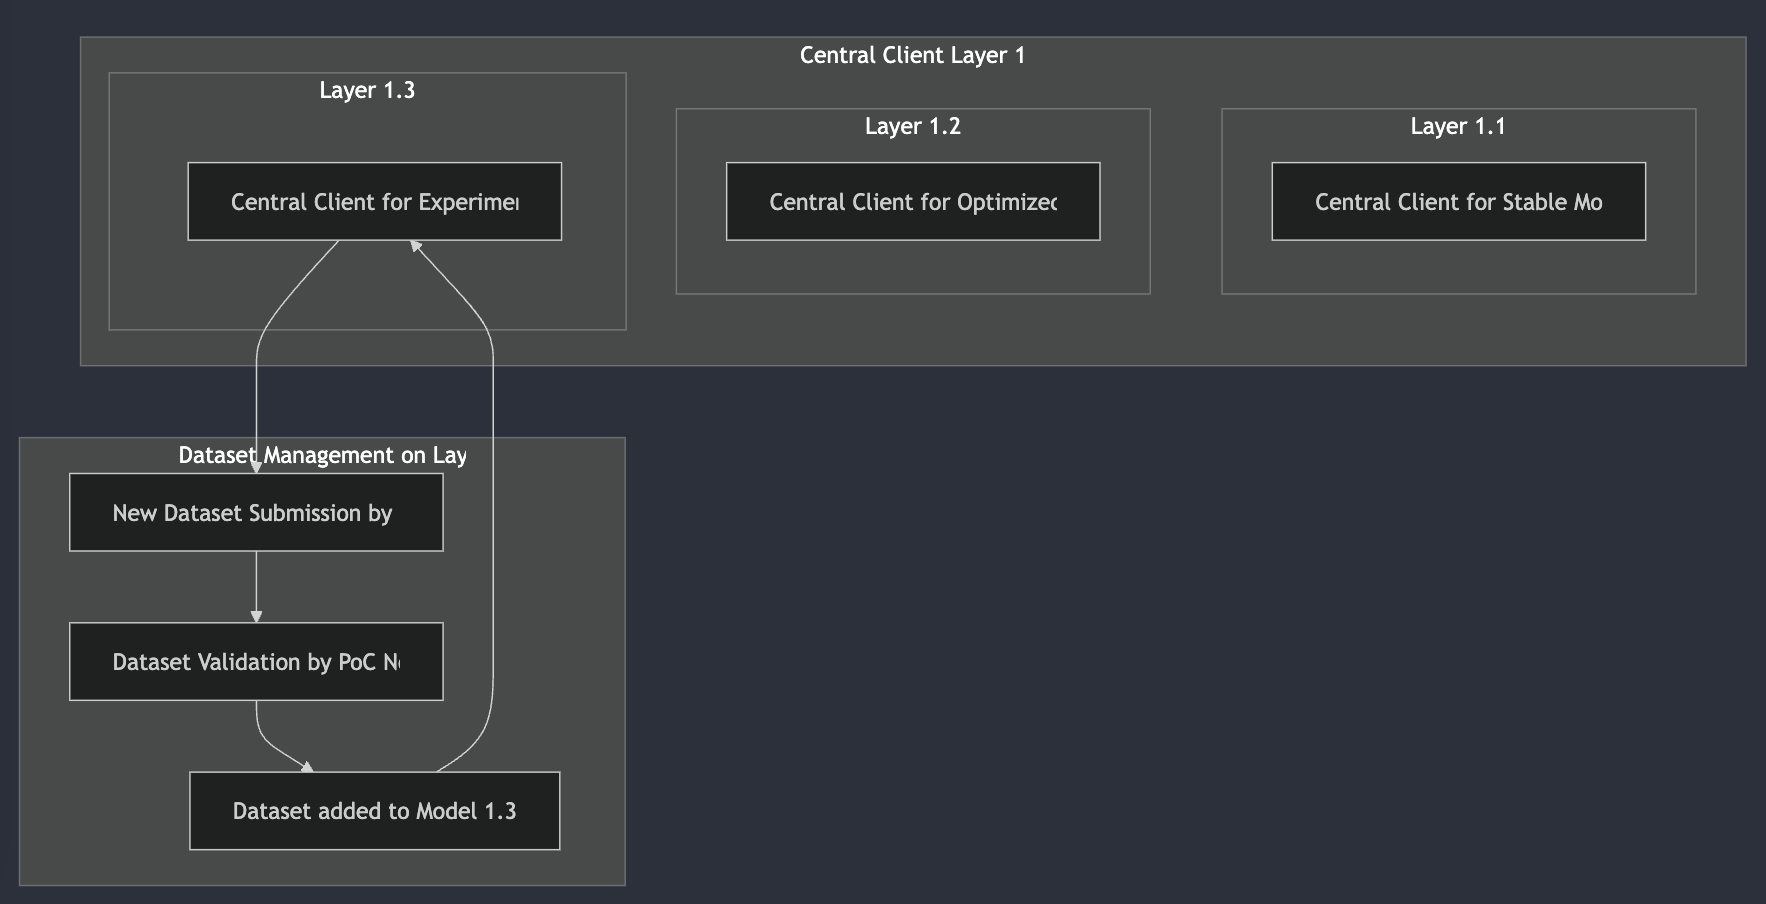Click the New Dataset Submission node
This screenshot has height=904, width=1766.
pos(256,512)
